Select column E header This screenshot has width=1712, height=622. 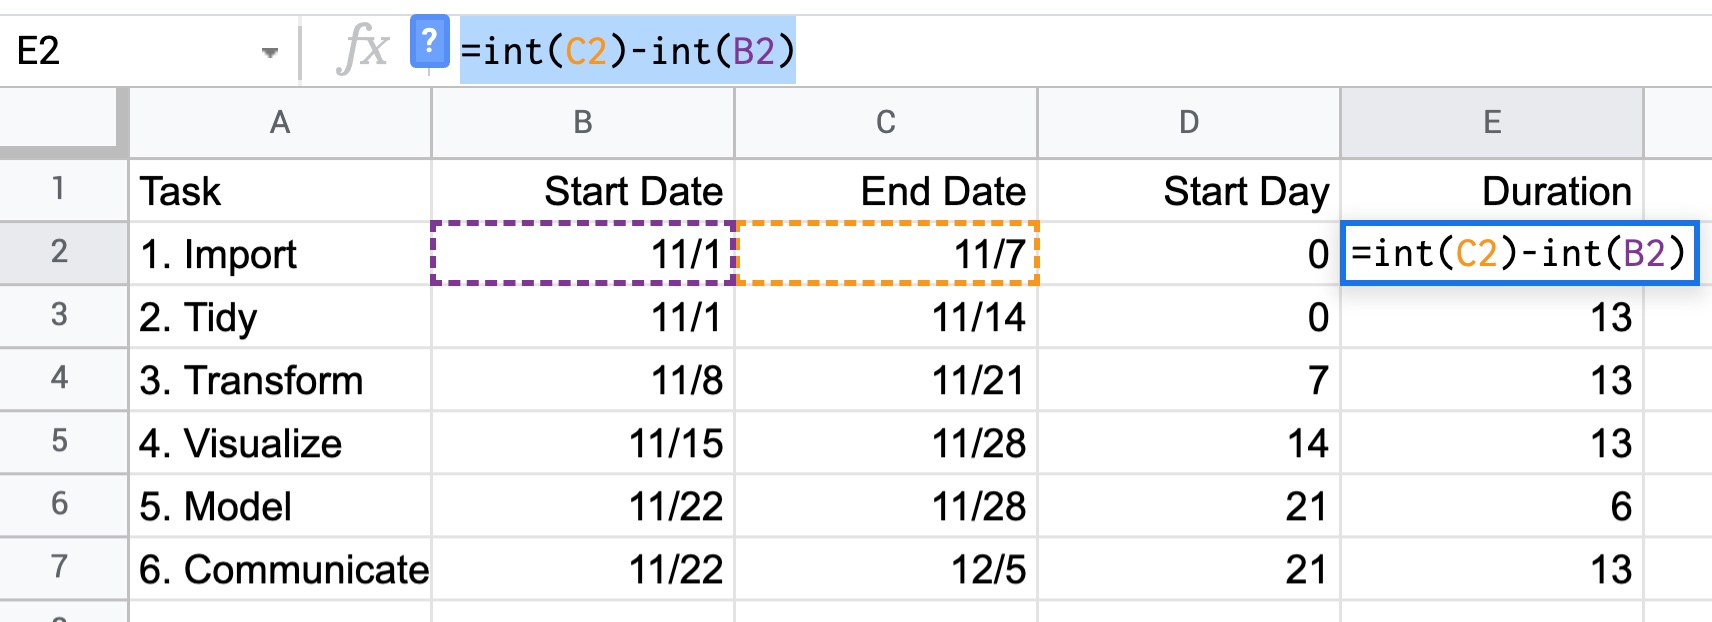[1492, 123]
